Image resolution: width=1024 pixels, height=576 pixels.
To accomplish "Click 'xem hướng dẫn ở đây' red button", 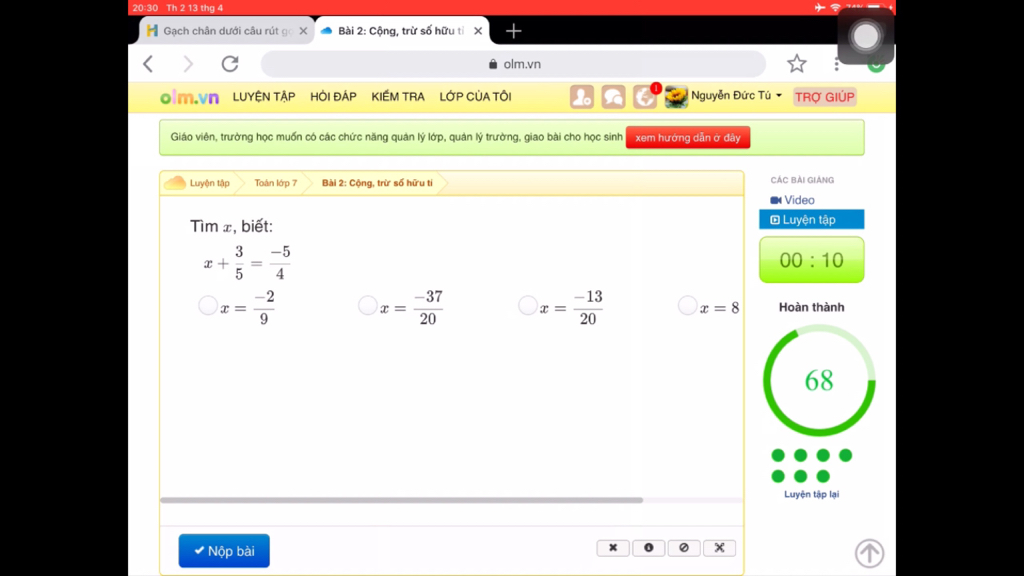I will click(x=688, y=138).
